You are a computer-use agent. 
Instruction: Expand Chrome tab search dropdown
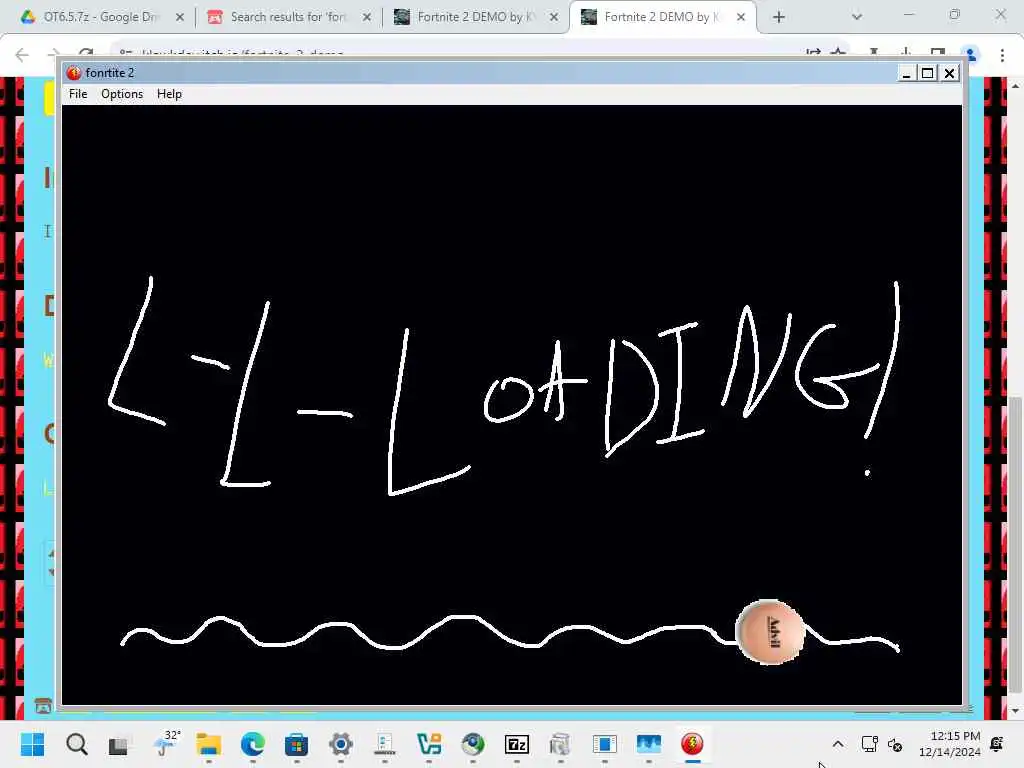(857, 17)
